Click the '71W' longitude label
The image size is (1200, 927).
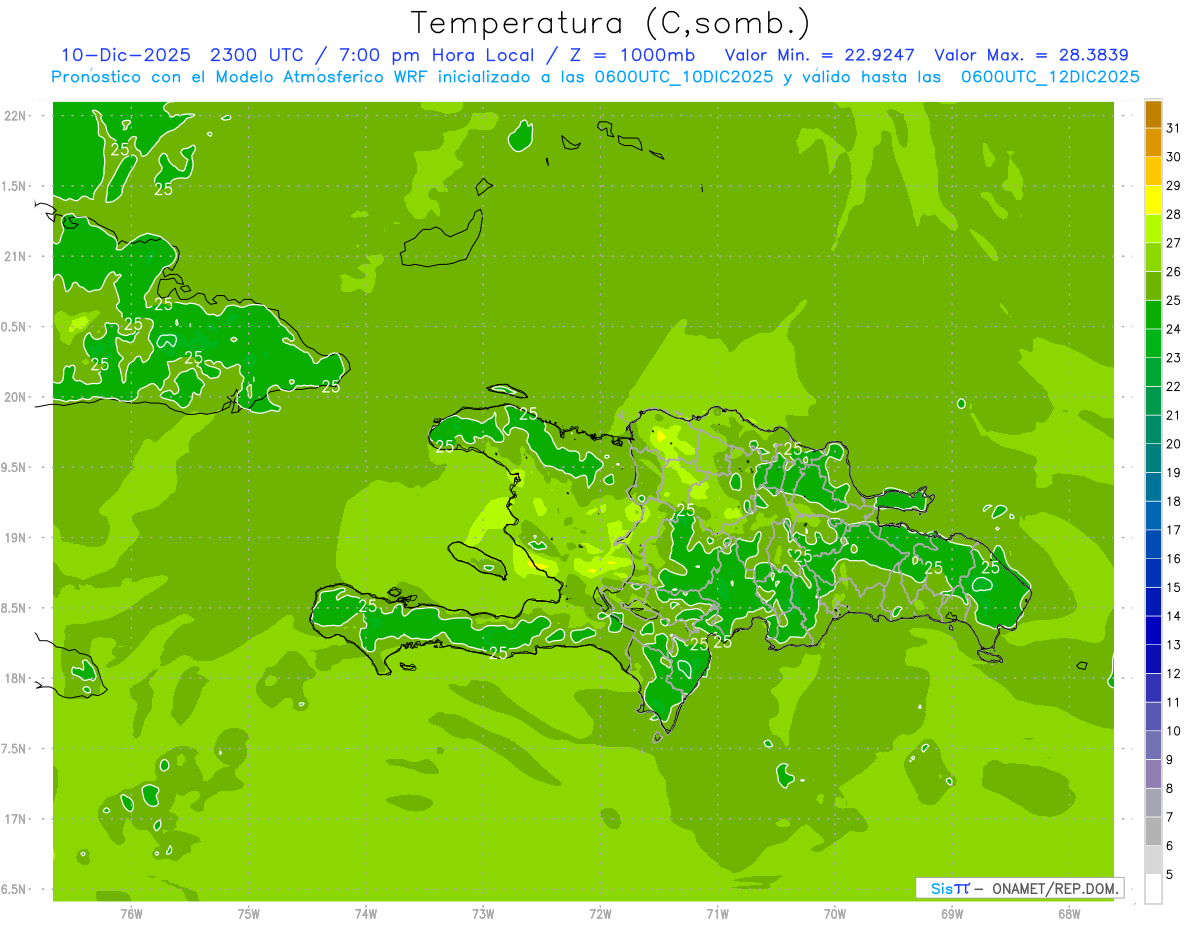(x=717, y=914)
